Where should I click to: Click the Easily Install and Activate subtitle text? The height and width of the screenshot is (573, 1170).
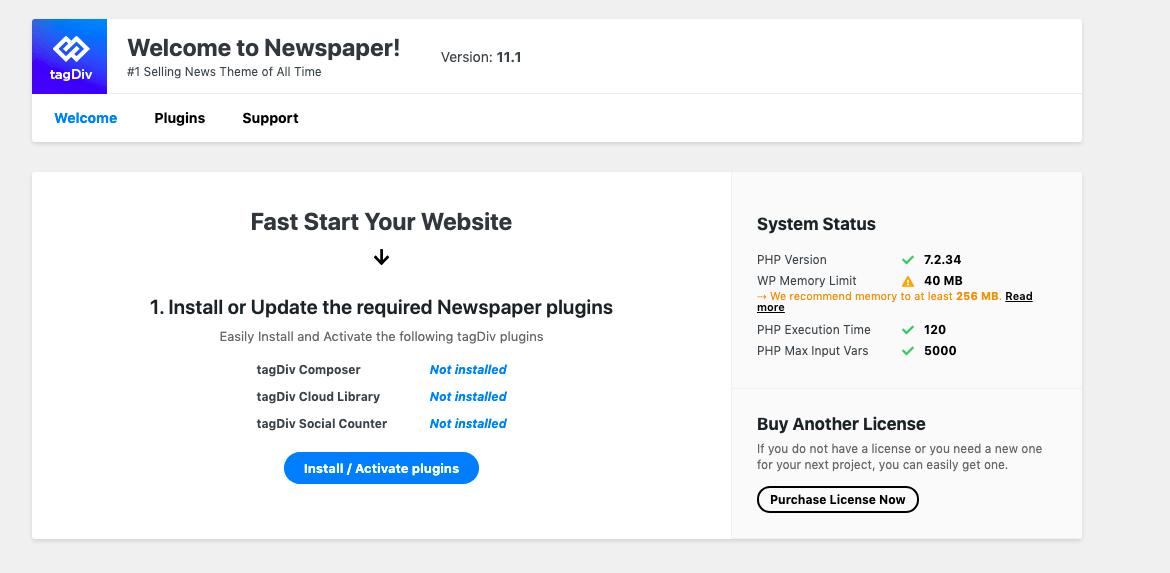pos(381,336)
